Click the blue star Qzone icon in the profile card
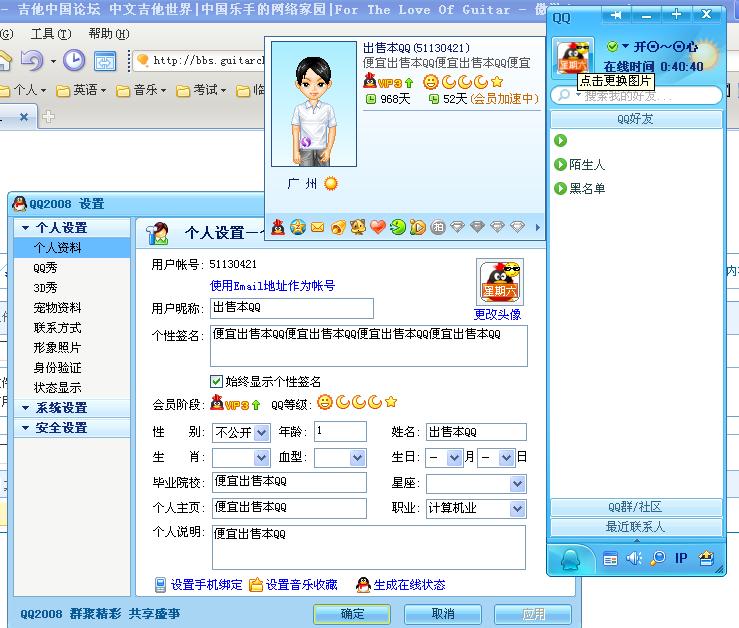 pos(298,228)
